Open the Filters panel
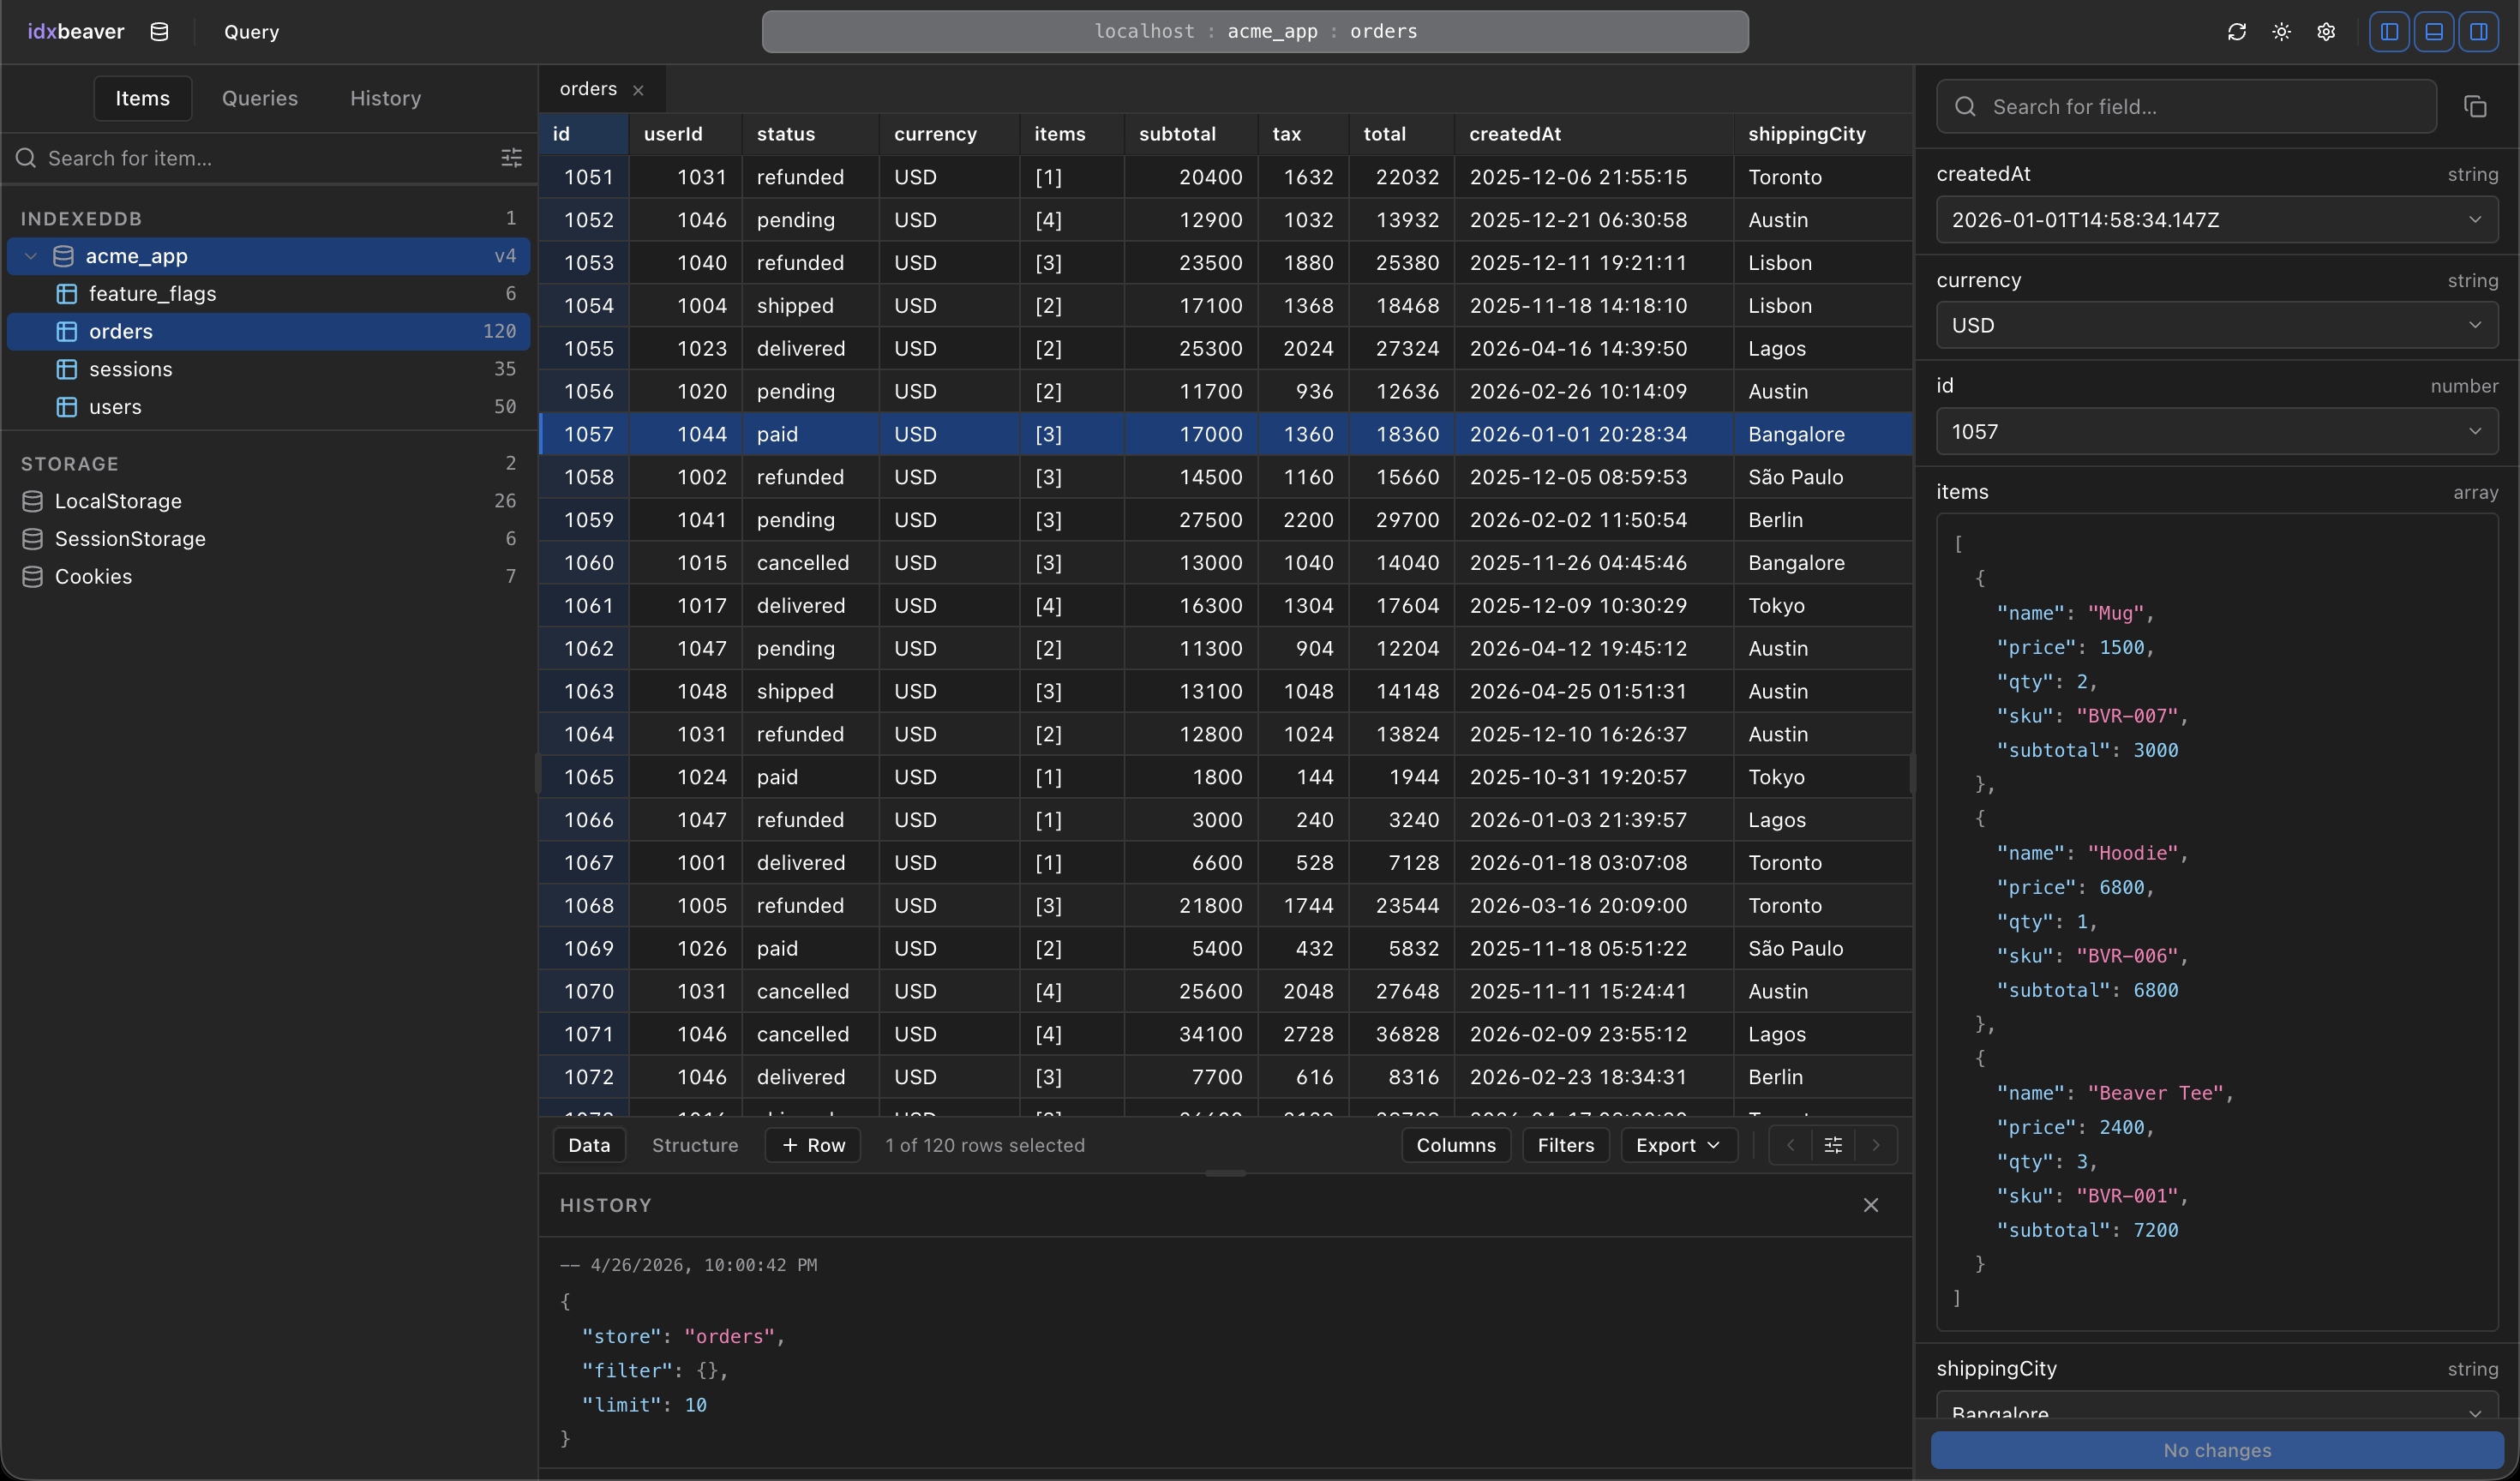Screen dimensions: 2520x1481 tap(1566, 1145)
